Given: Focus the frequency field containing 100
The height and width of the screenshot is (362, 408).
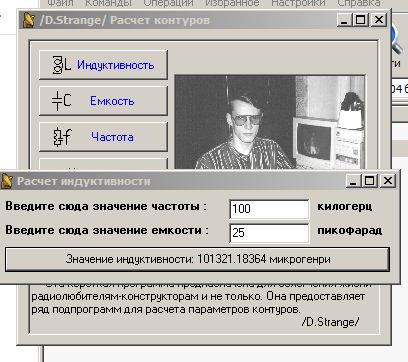Looking at the screenshot, I should point(269,209).
